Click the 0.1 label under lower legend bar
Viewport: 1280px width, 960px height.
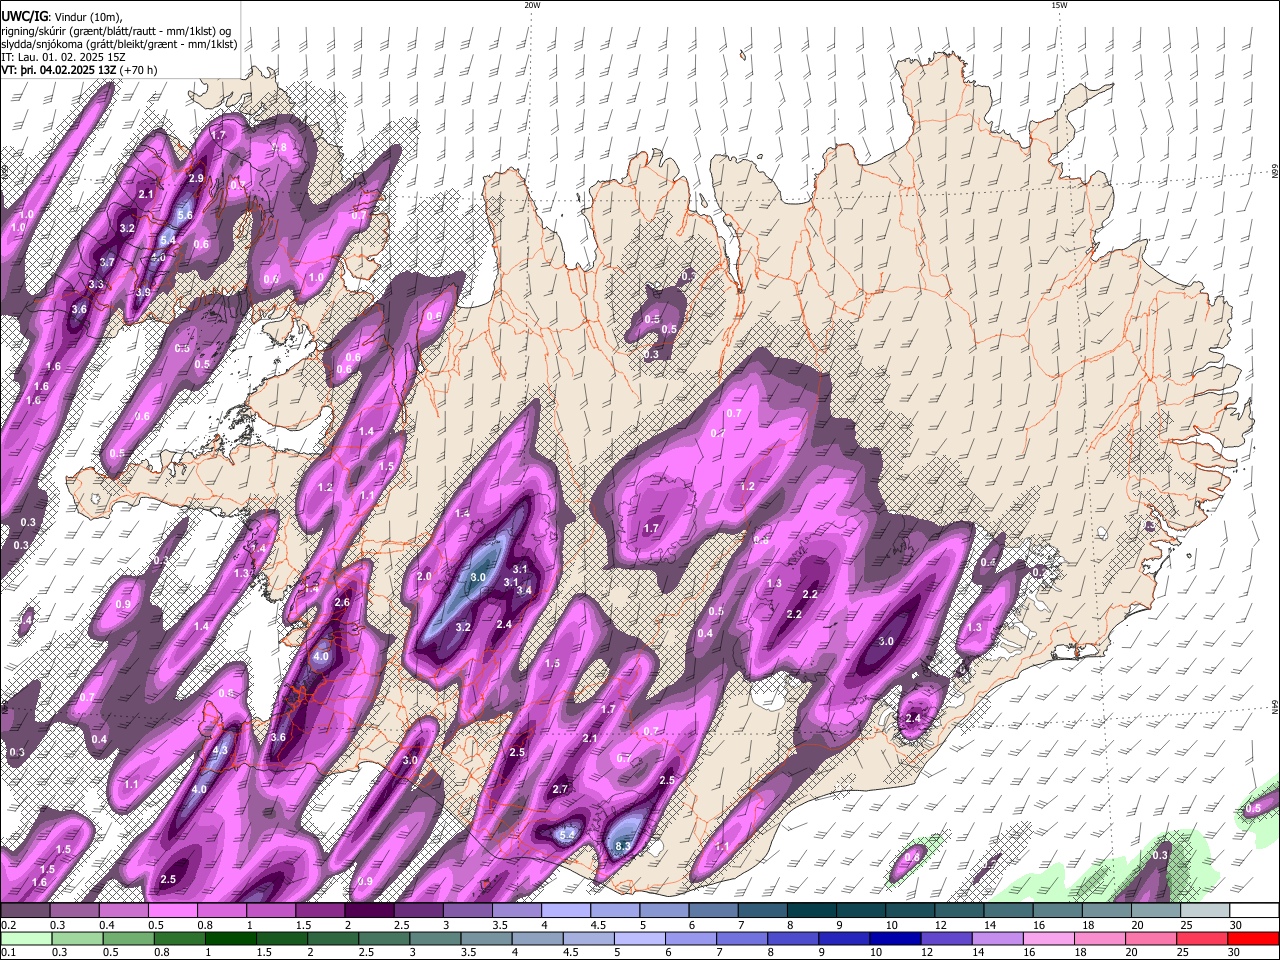coord(8,952)
